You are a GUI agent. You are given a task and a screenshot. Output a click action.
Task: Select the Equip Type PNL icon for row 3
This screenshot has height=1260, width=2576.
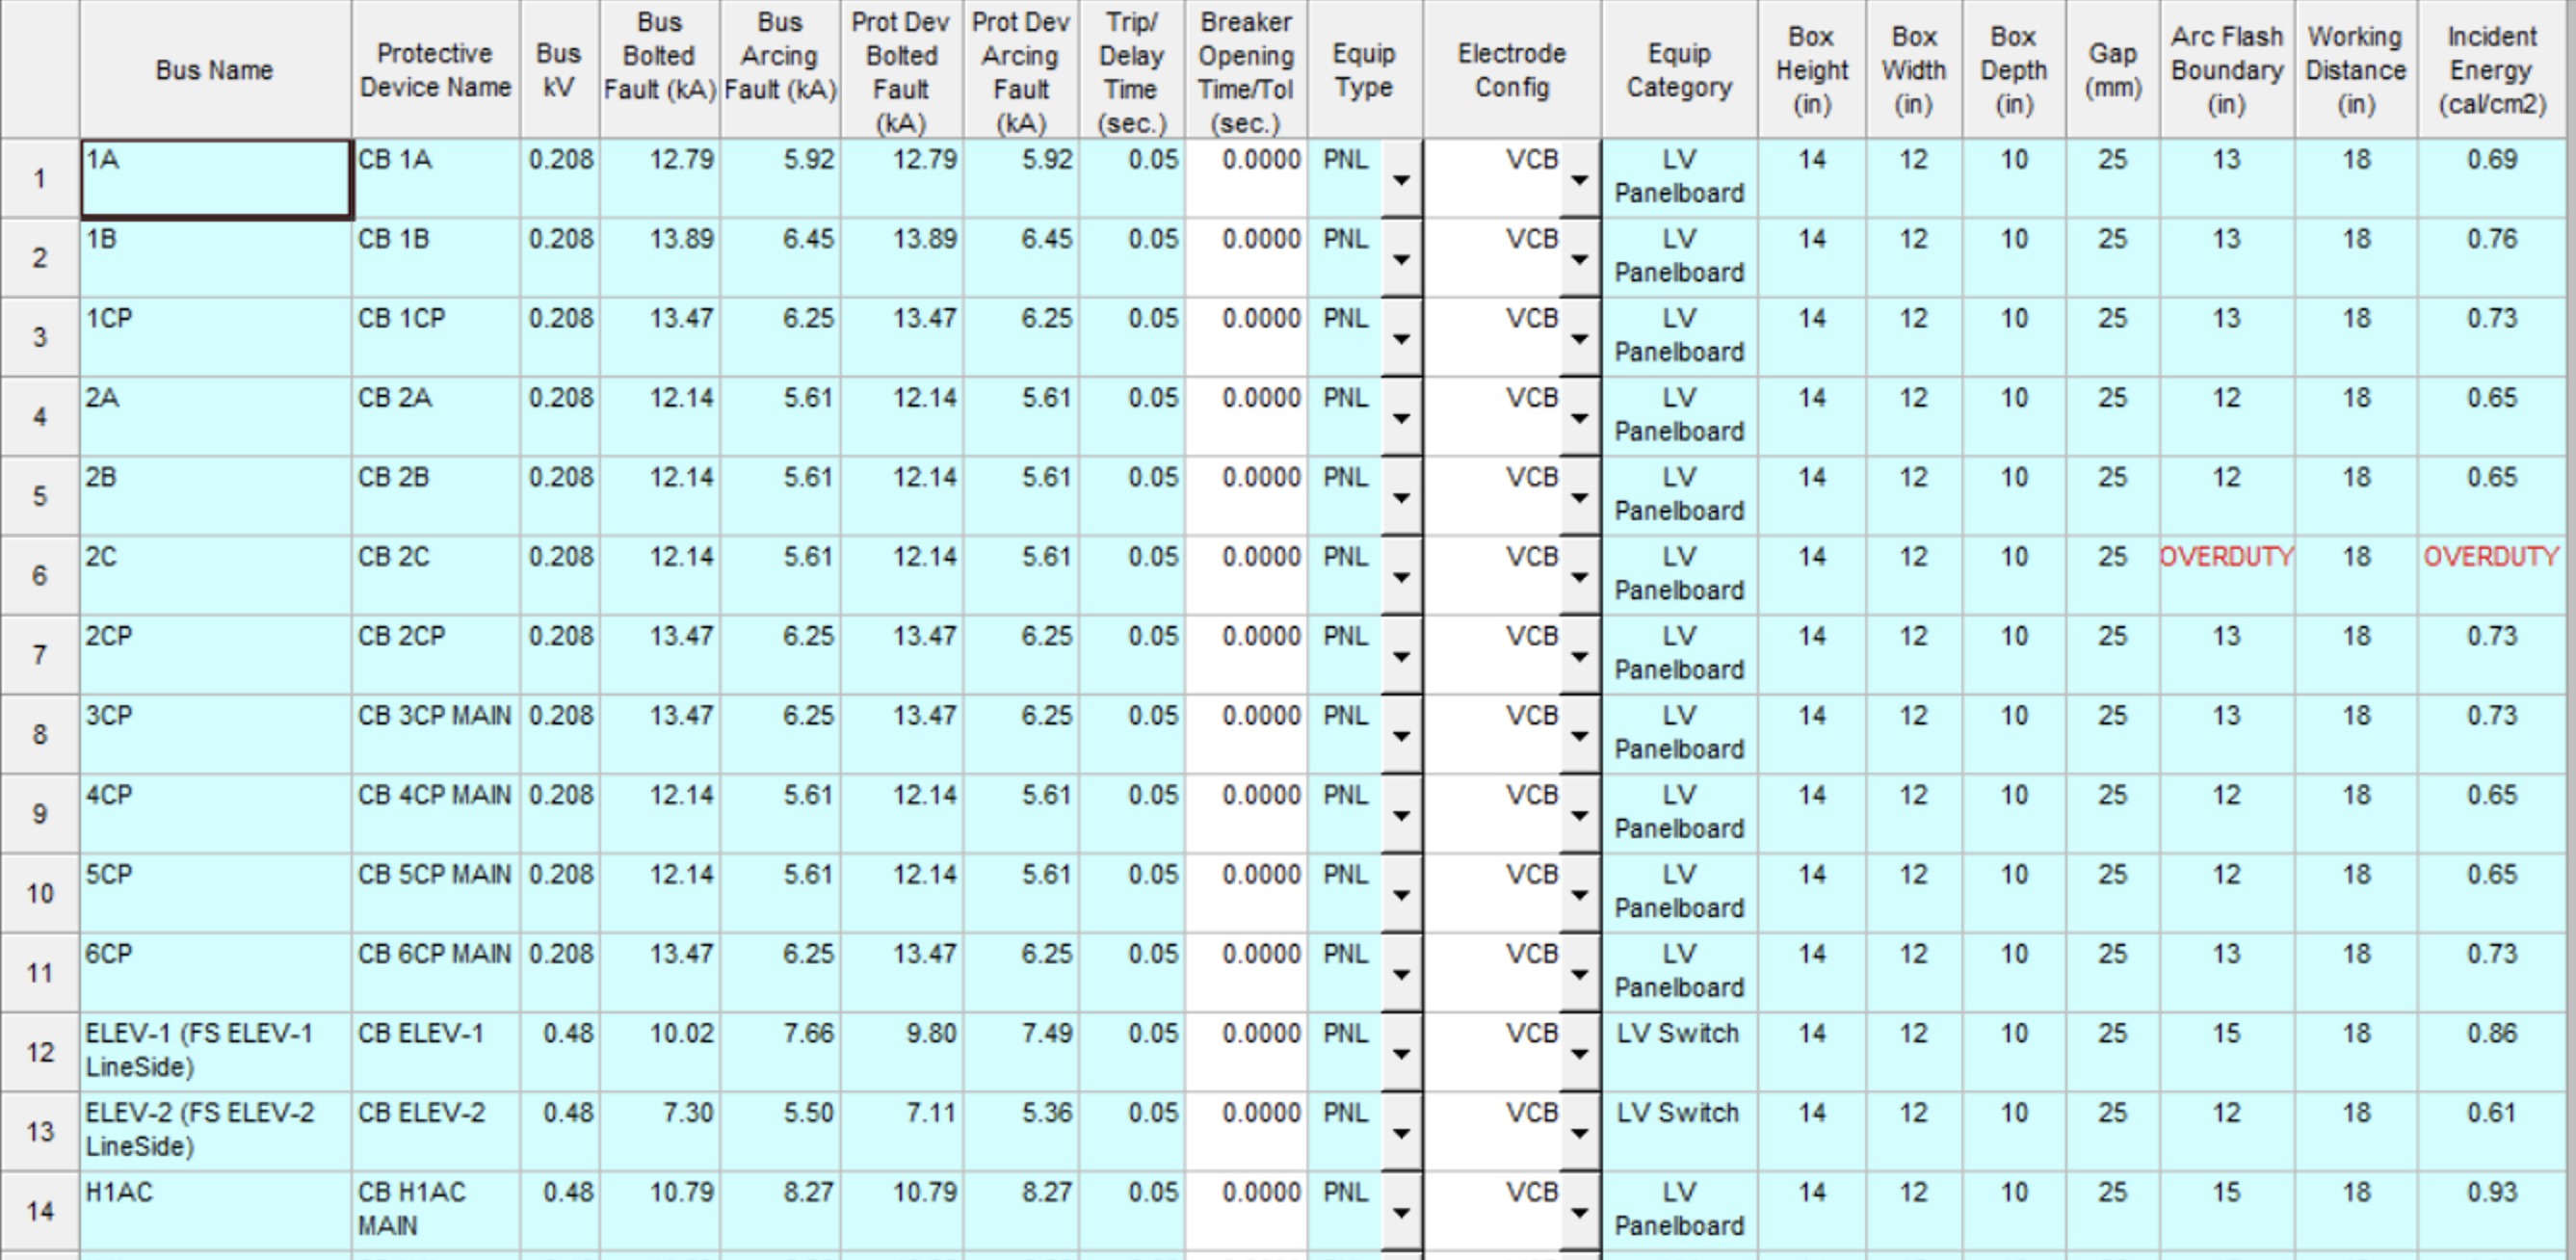tap(1402, 328)
